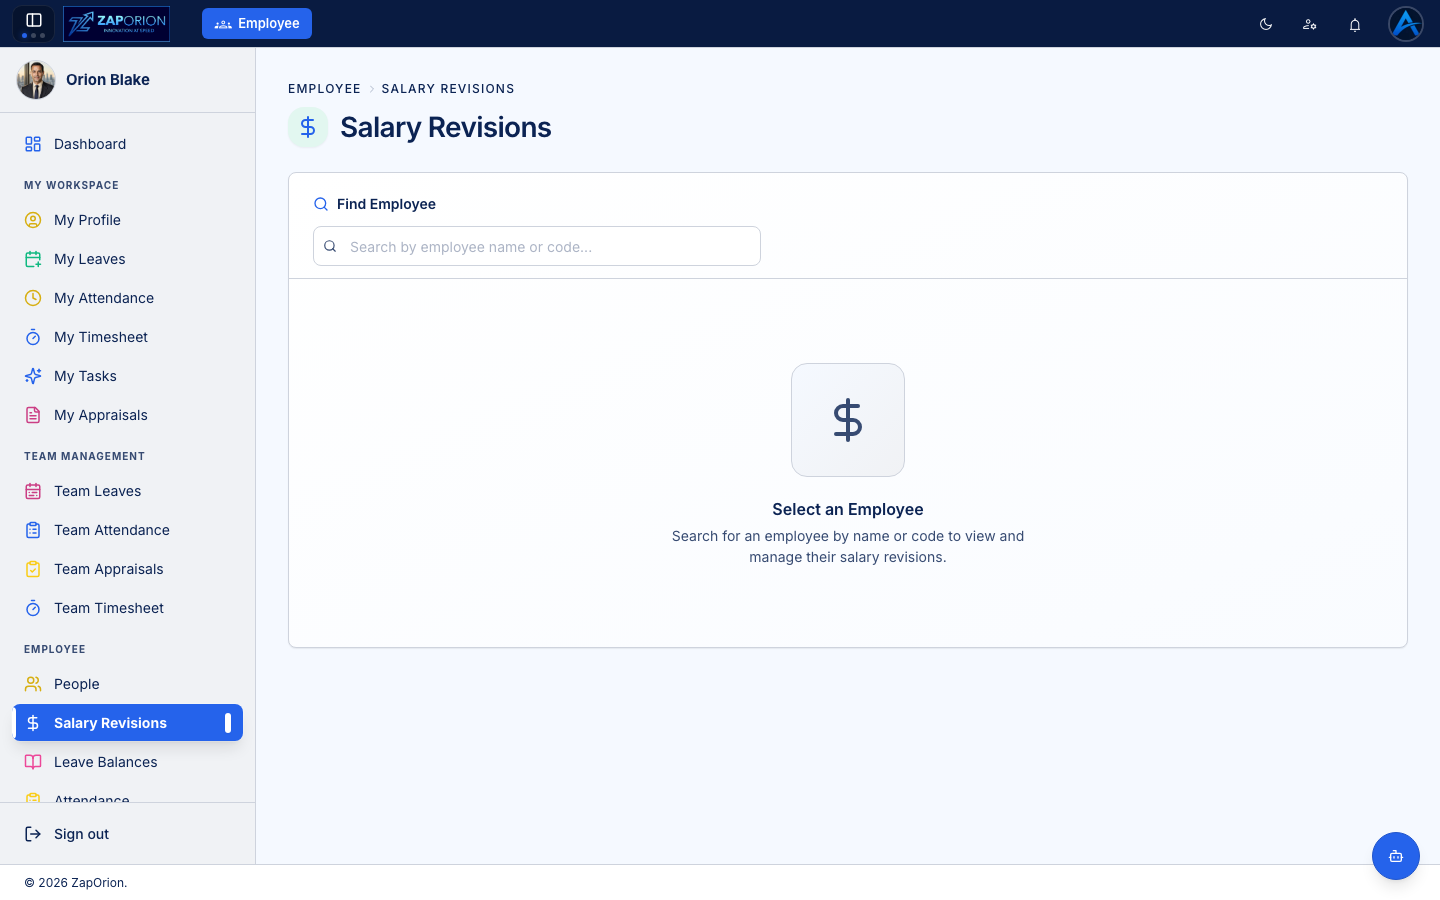Click the large dollar placeholder icon
Viewport: 1440px width, 900px height.
pos(848,420)
